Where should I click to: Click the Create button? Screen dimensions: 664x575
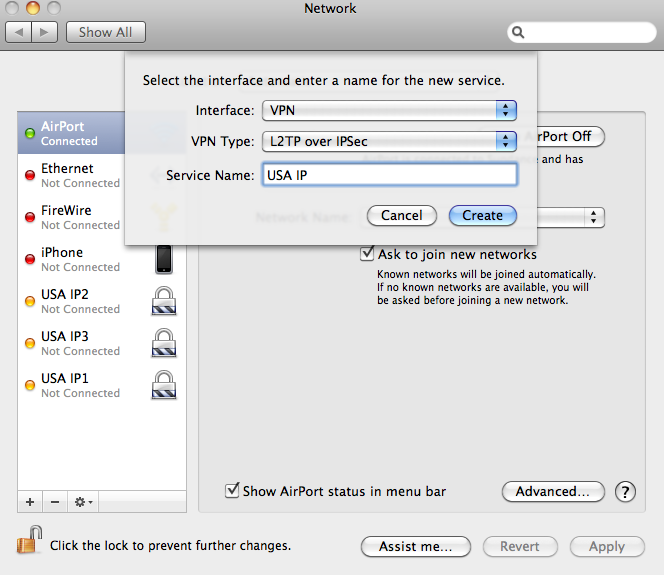coord(483,215)
